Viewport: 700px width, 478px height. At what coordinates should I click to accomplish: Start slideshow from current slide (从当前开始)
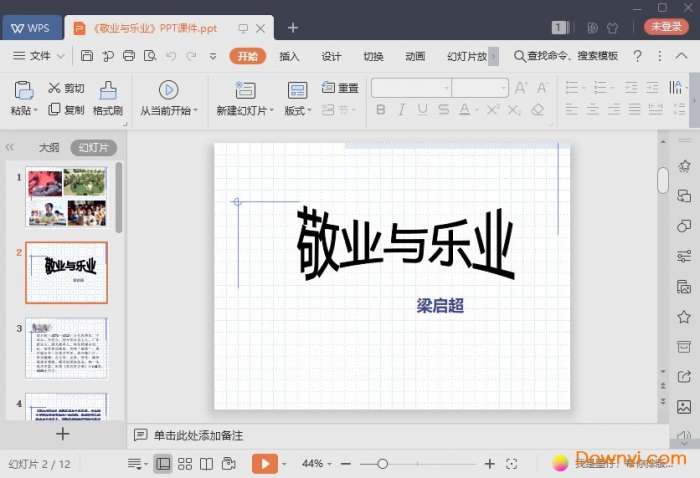coord(168,91)
